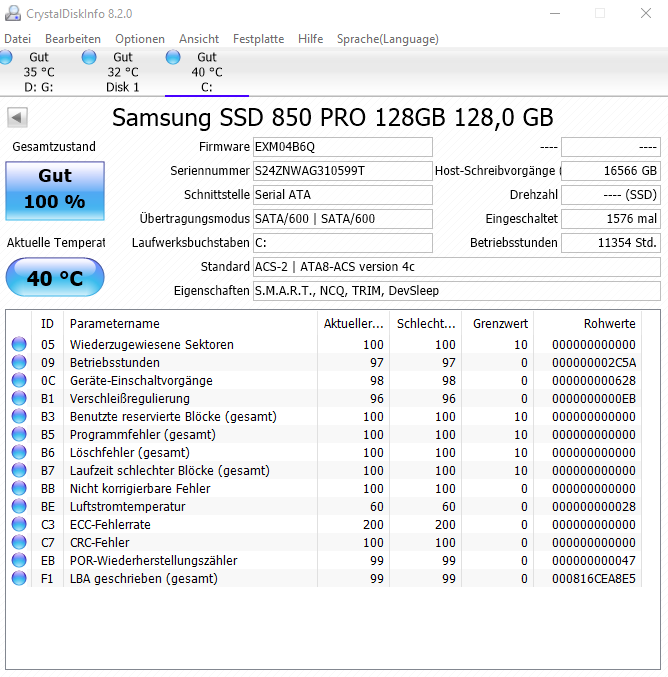Image resolution: width=668 pixels, height=677 pixels.
Task: Minimize the CrystalDiskInfo window
Action: coord(555,13)
